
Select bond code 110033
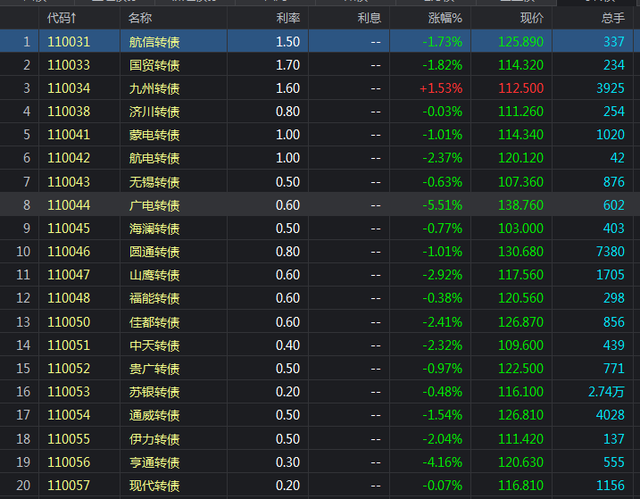[x=69, y=65]
